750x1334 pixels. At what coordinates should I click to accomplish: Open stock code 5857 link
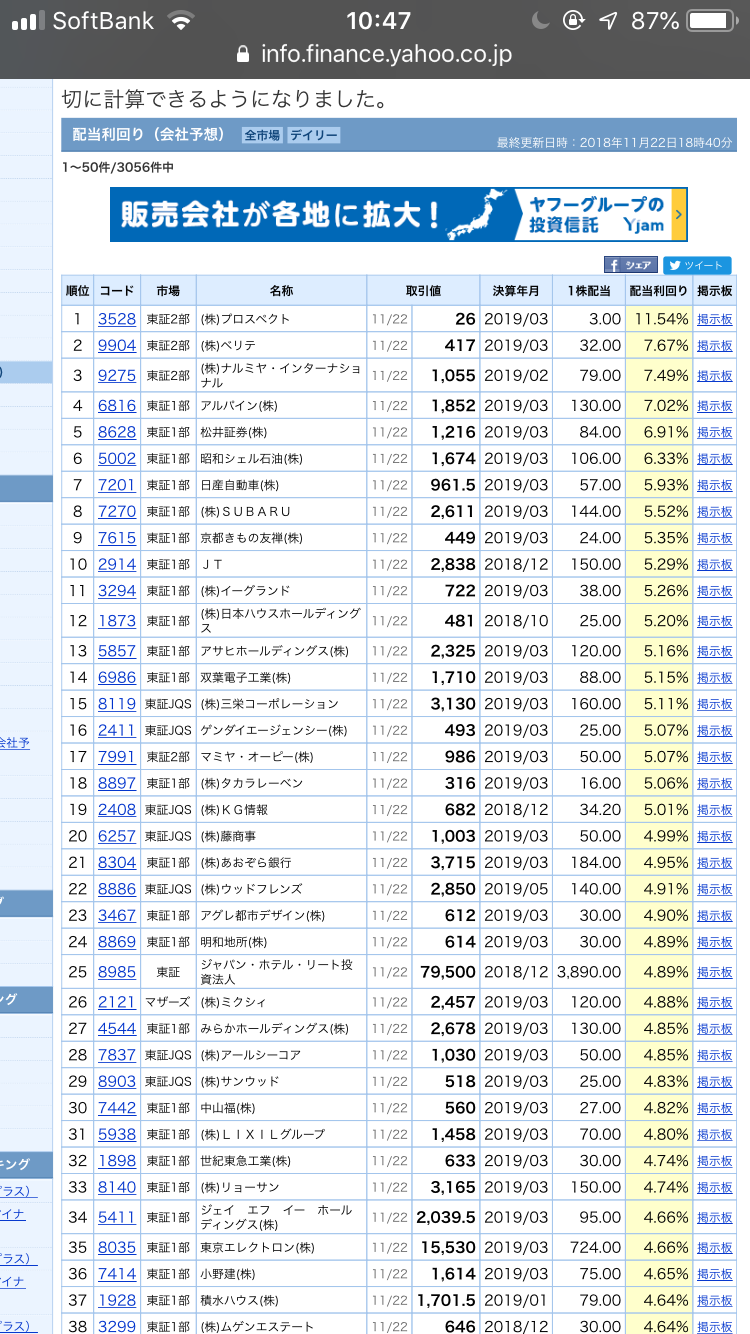[117, 651]
